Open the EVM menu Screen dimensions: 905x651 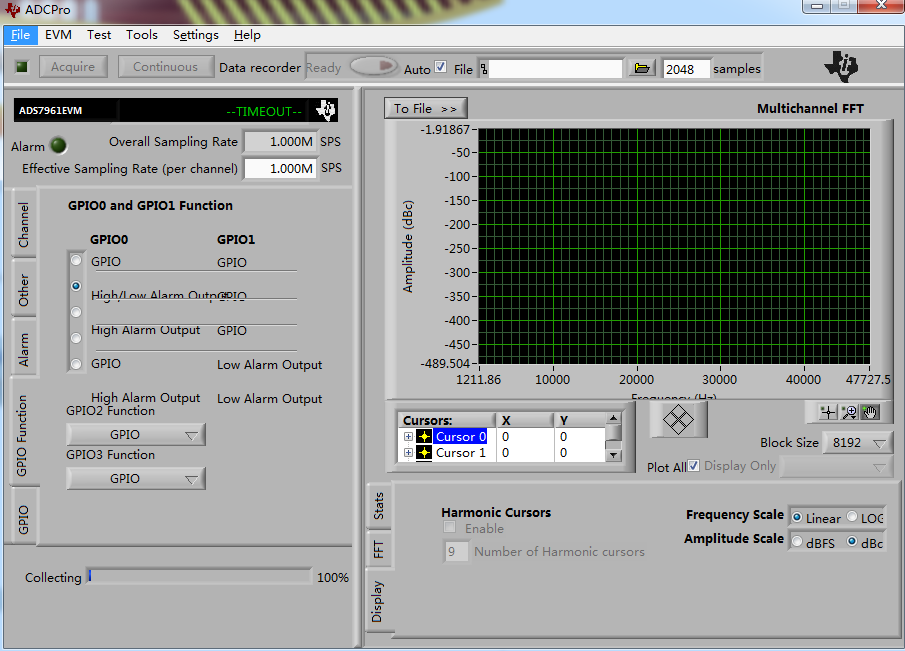pos(58,35)
